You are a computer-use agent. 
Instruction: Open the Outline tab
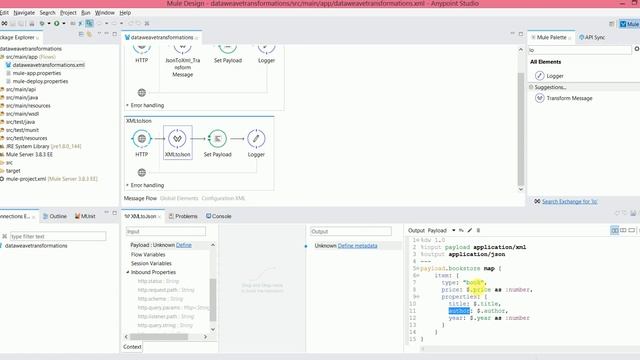click(x=55, y=216)
